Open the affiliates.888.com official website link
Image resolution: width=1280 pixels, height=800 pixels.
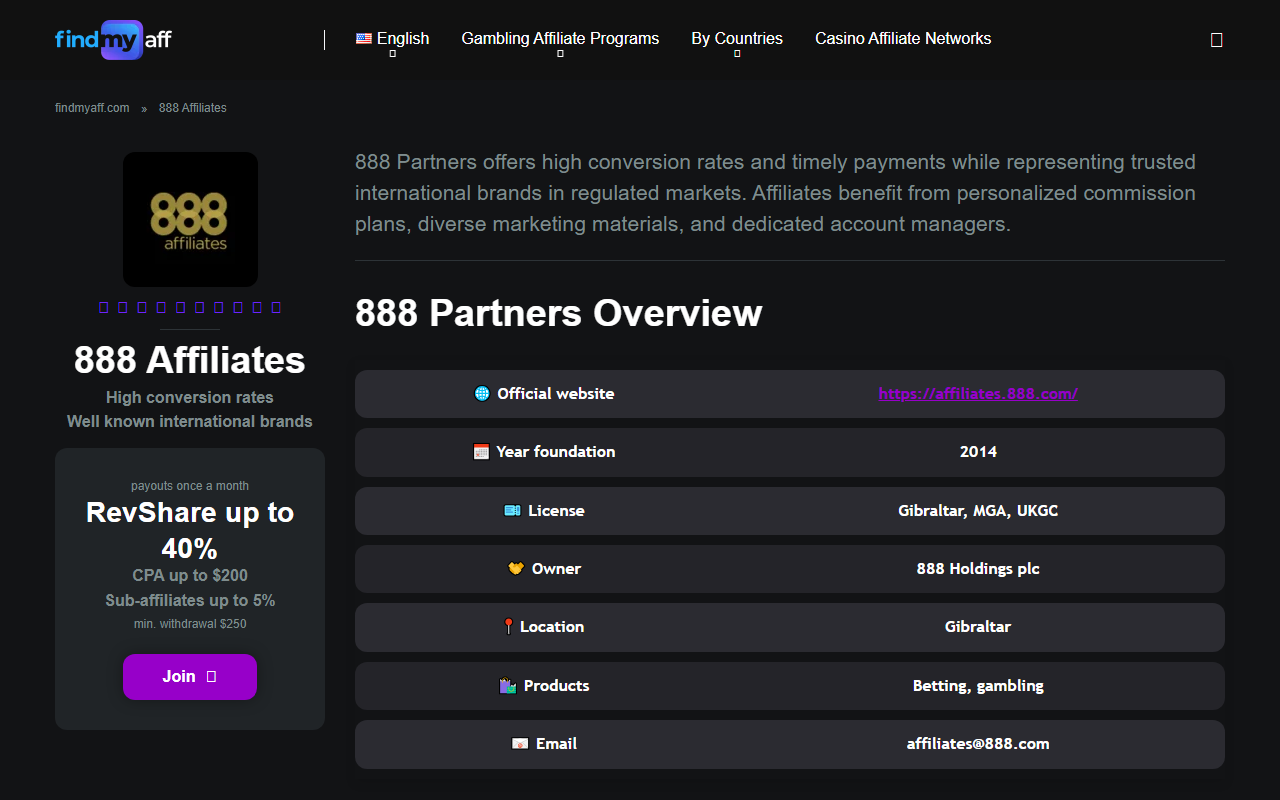978,394
